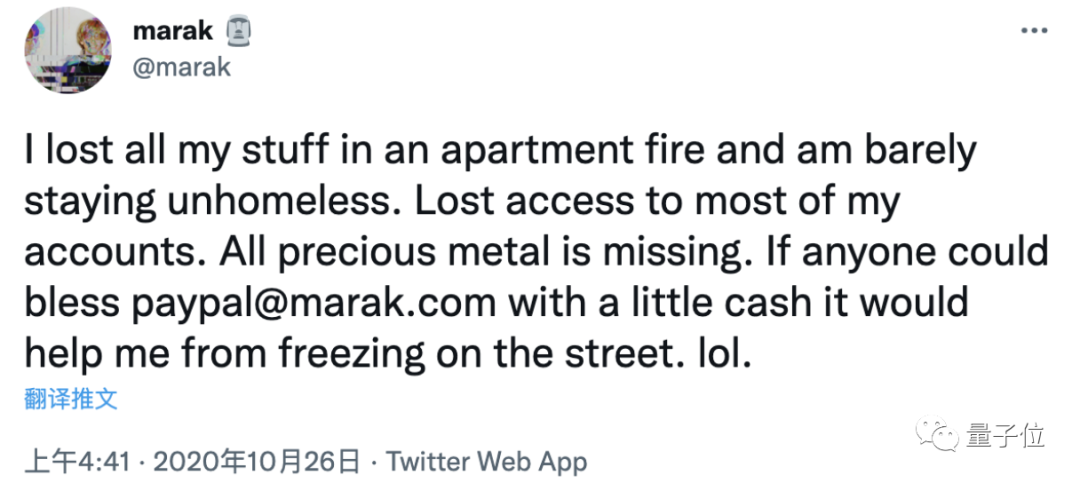Click the 上午4:41 timestamp
The width and height of the screenshot is (1080, 483).
click(x=77, y=461)
